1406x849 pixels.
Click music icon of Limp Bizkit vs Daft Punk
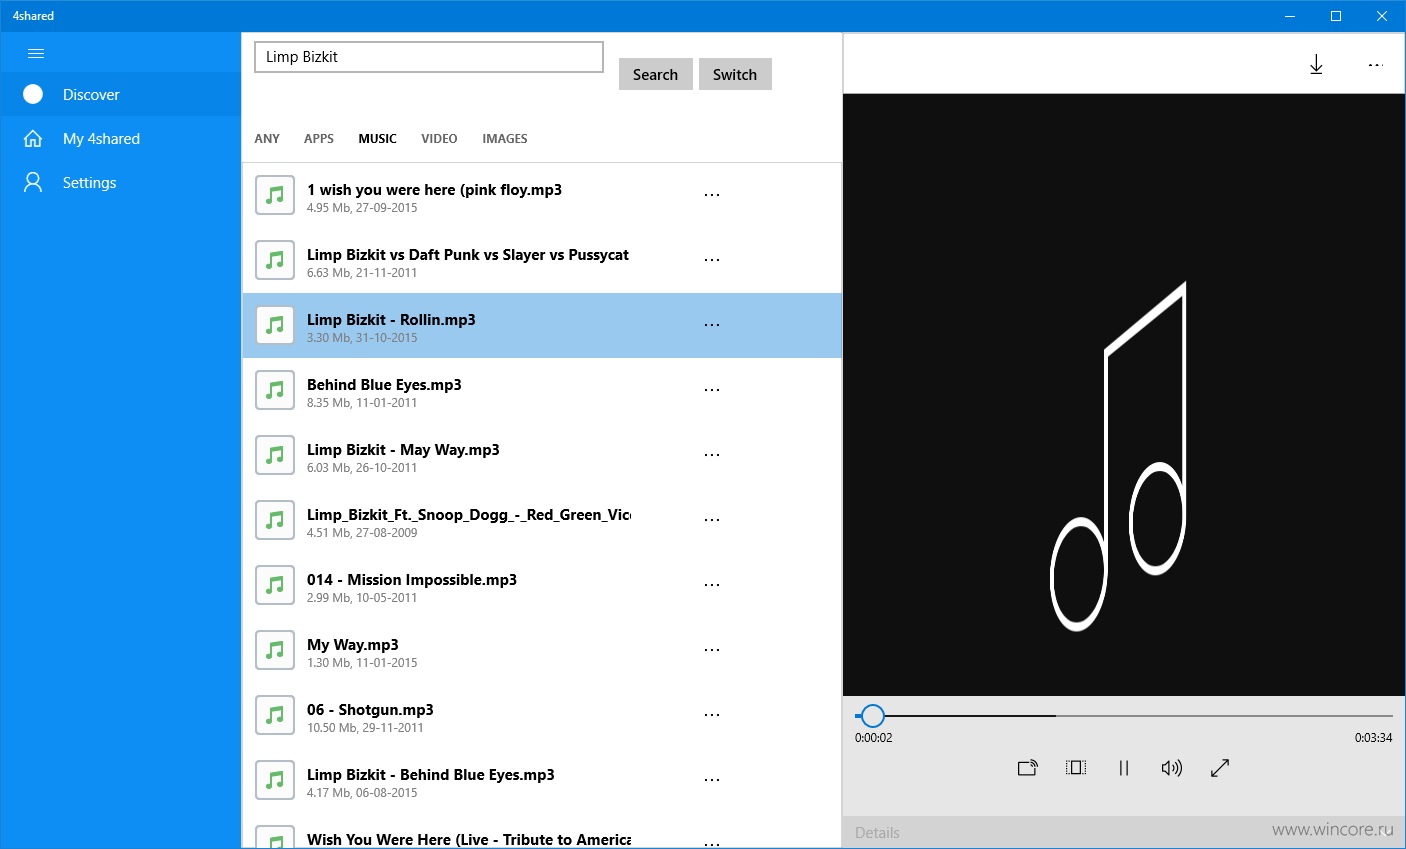(275, 260)
